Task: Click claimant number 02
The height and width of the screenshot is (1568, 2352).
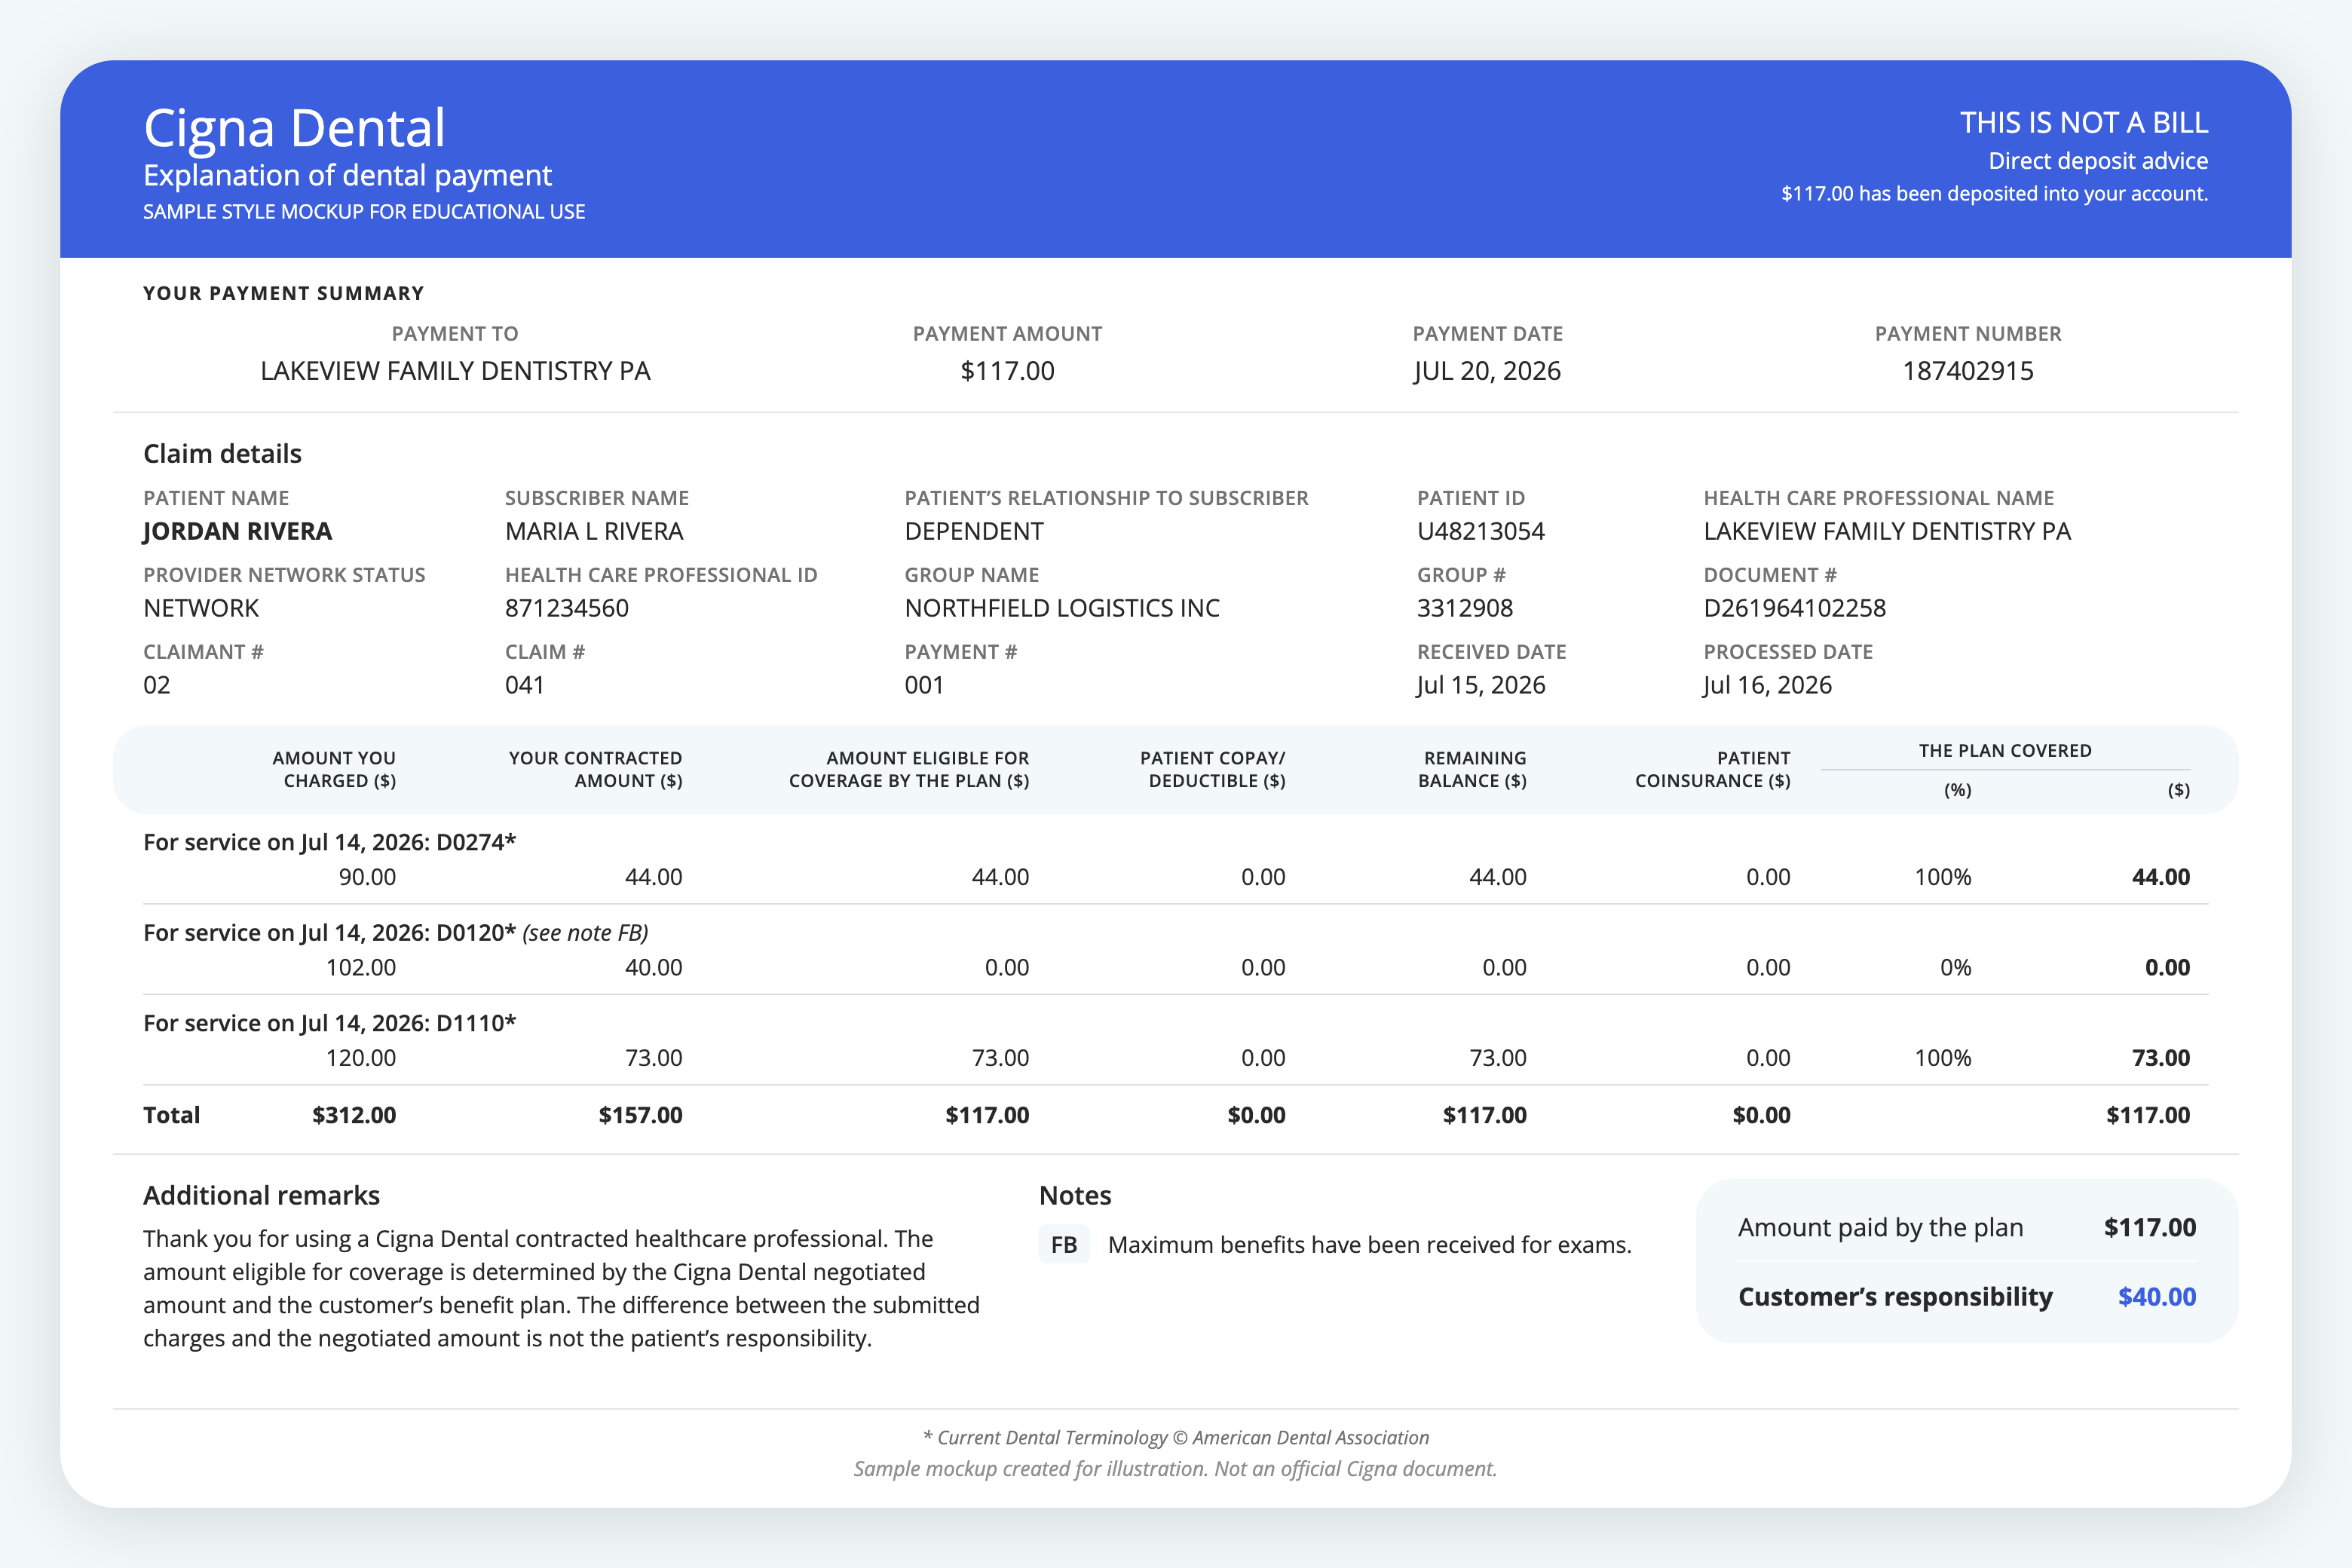Action: pyautogui.click(x=157, y=685)
